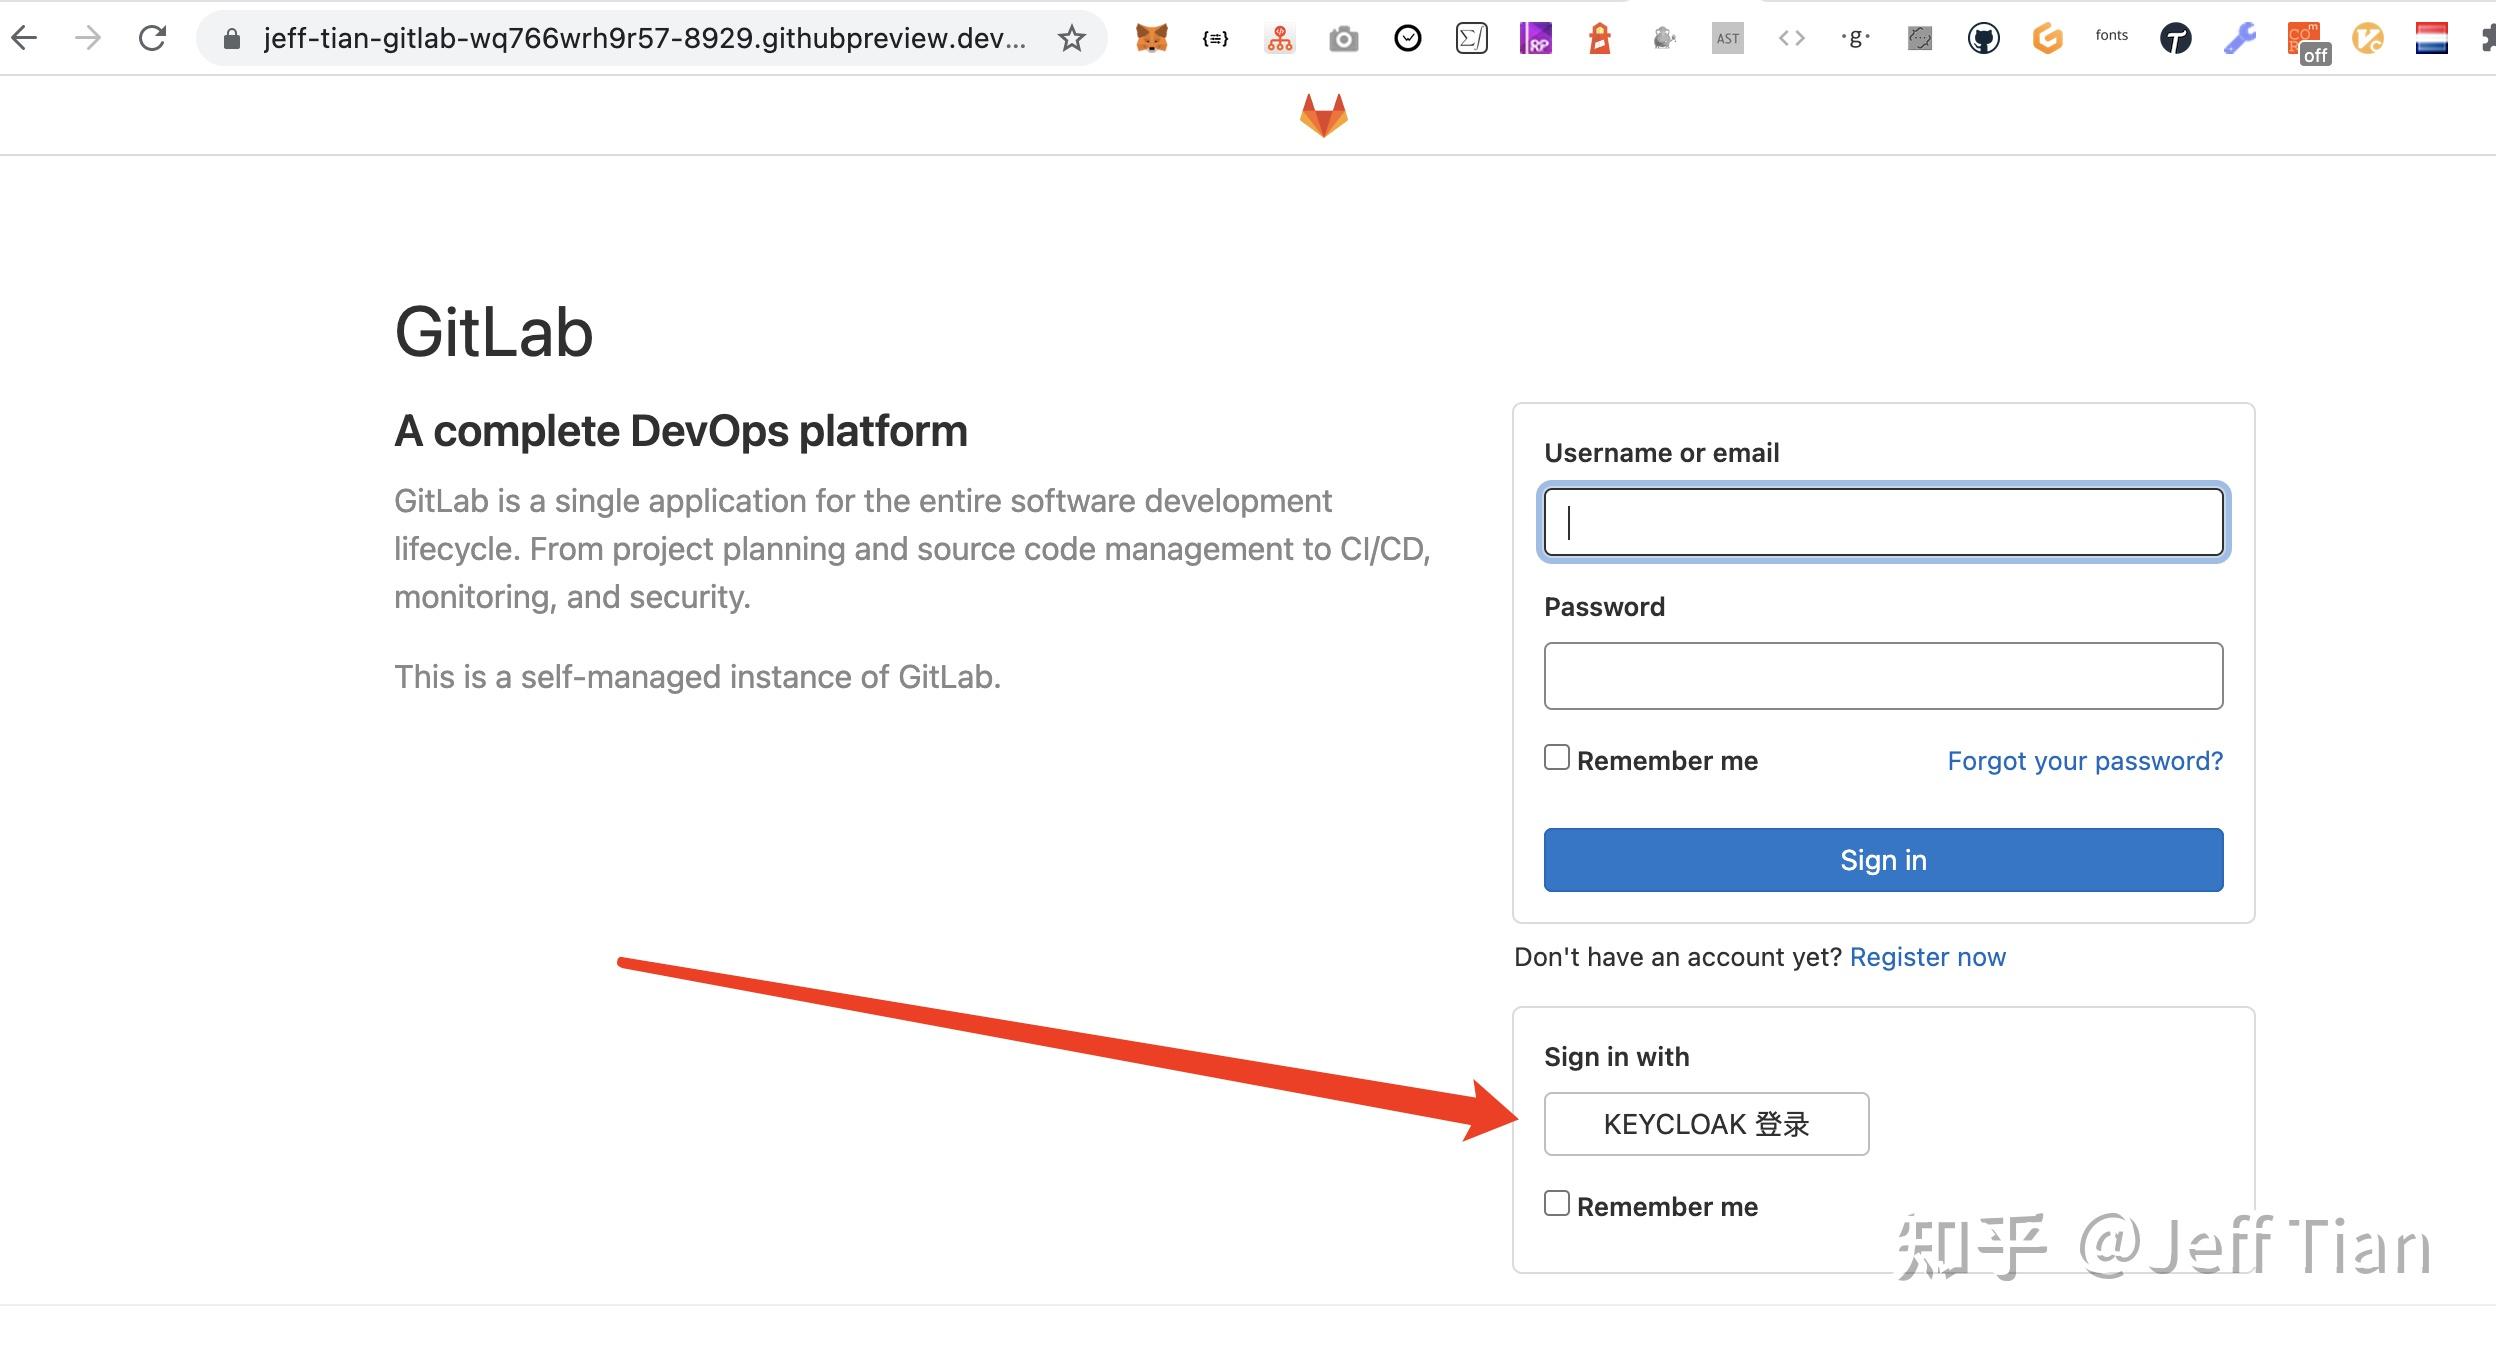Image resolution: width=2496 pixels, height=1346 pixels.
Task: Open the dotted 'g' extension icon
Action: pyautogui.click(x=1856, y=39)
